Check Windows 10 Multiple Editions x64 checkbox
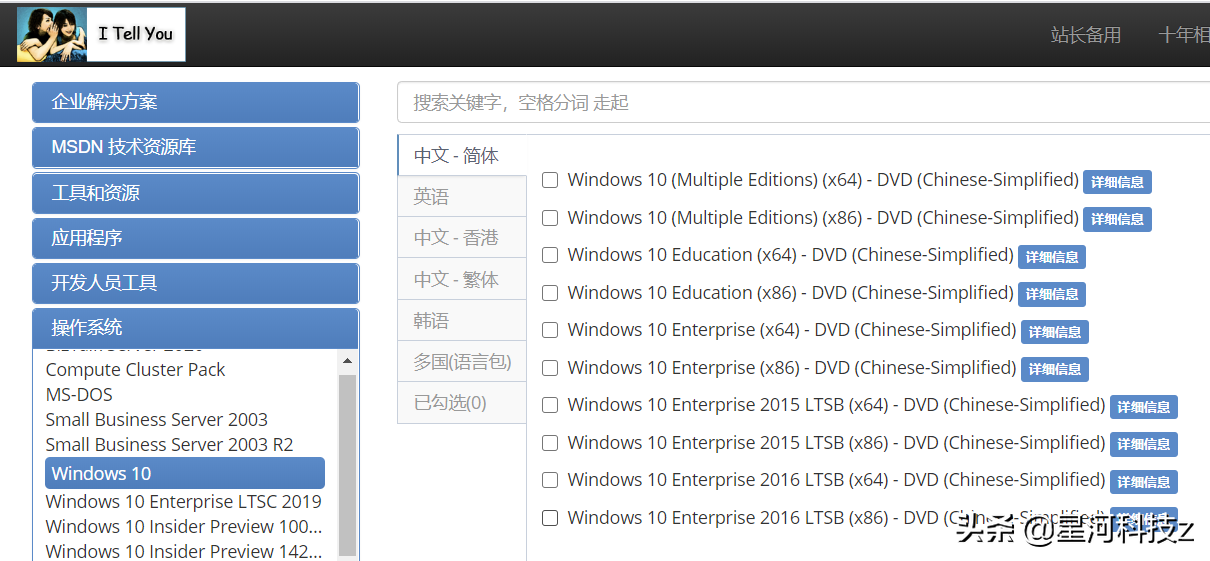Screen dimensions: 1210x561 pyautogui.click(x=550, y=180)
